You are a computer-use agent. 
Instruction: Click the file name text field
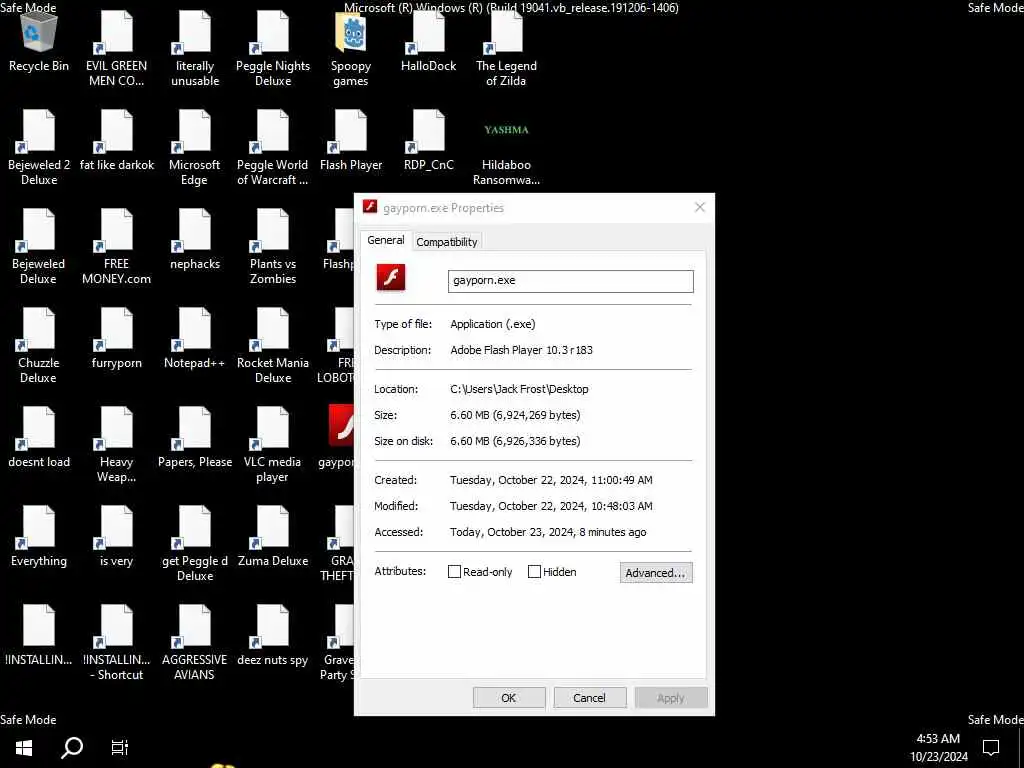(x=570, y=281)
